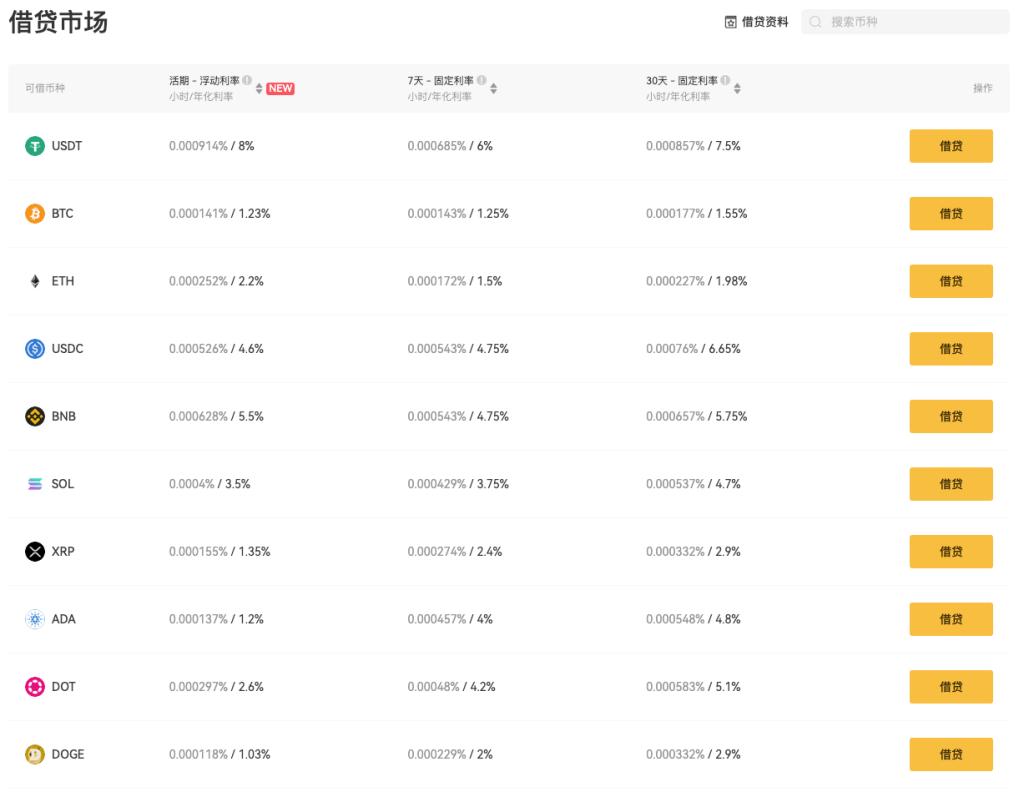Image resolution: width=1024 pixels, height=792 pixels.
Task: Select the DOT coin icon
Action: [x=33, y=686]
